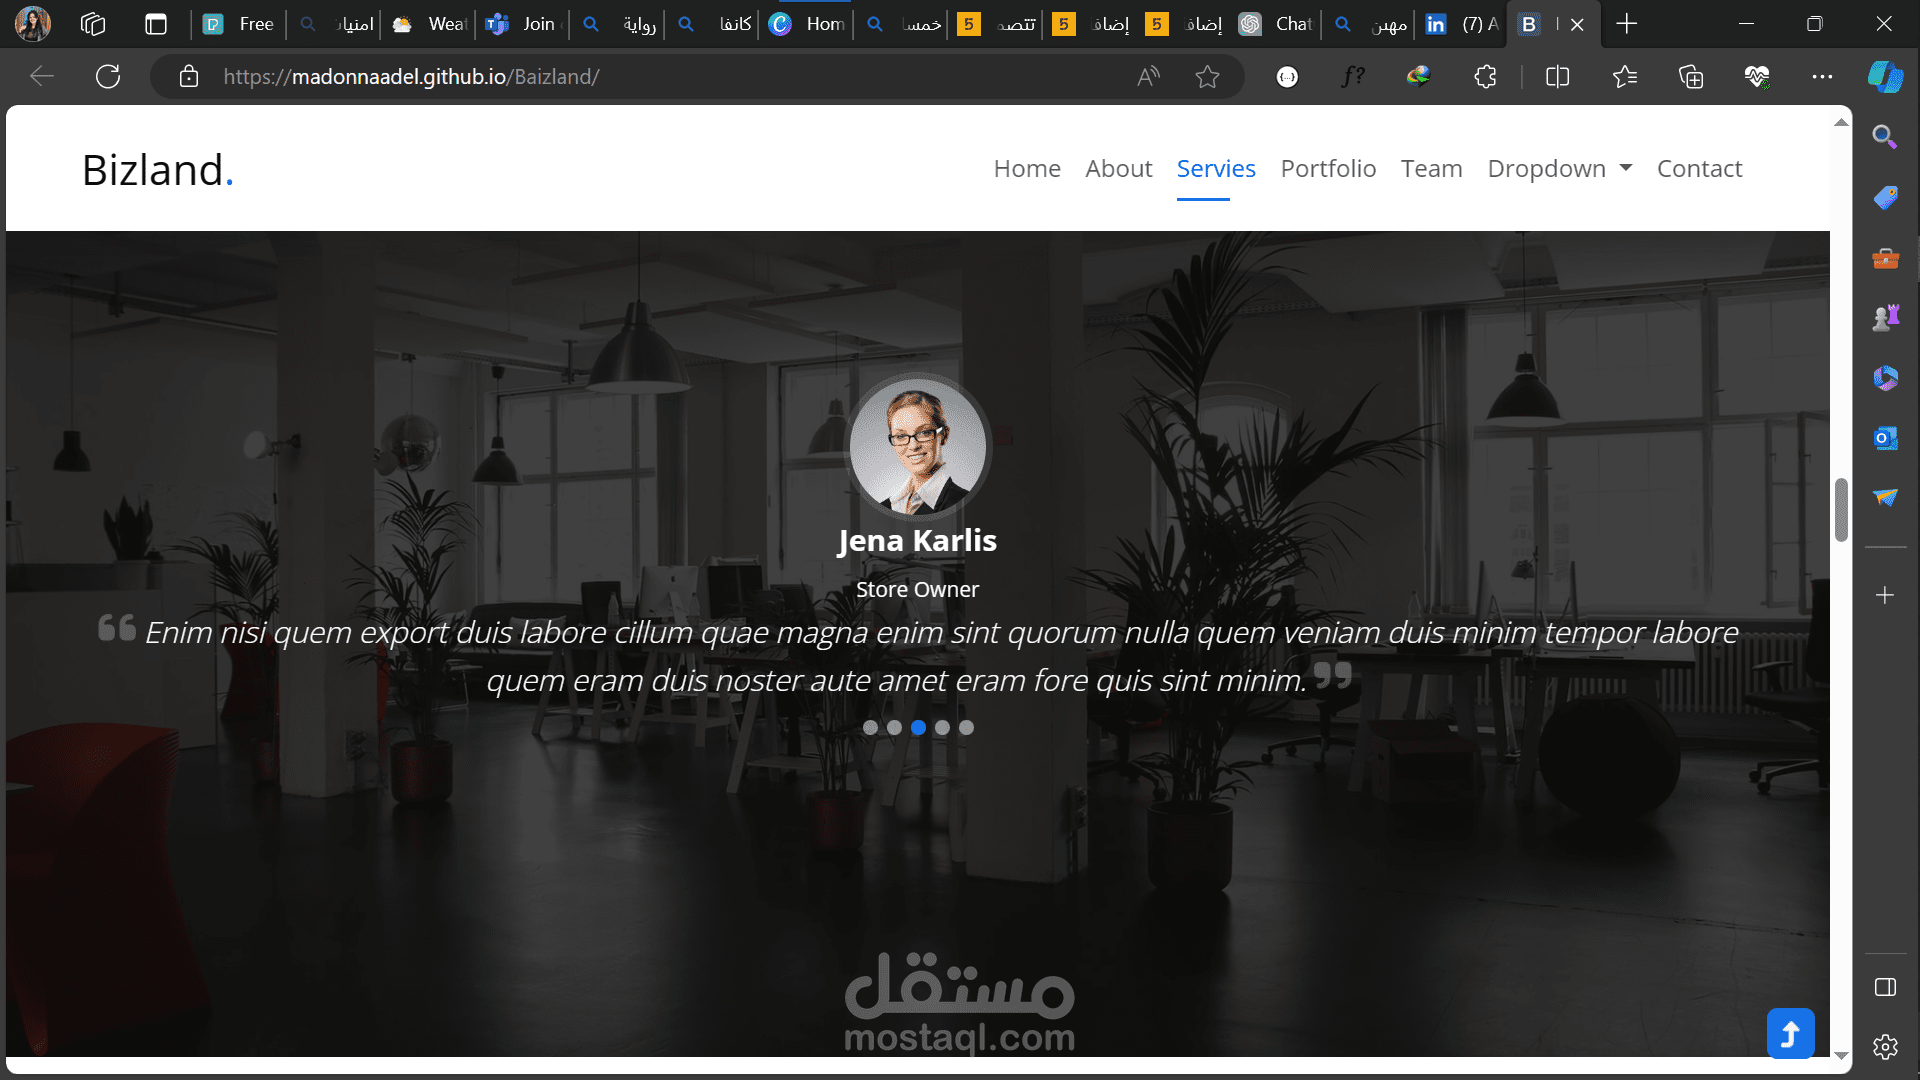This screenshot has width=1920, height=1080.
Task: Open Copilot icon in toolbar
Action: point(1885,77)
